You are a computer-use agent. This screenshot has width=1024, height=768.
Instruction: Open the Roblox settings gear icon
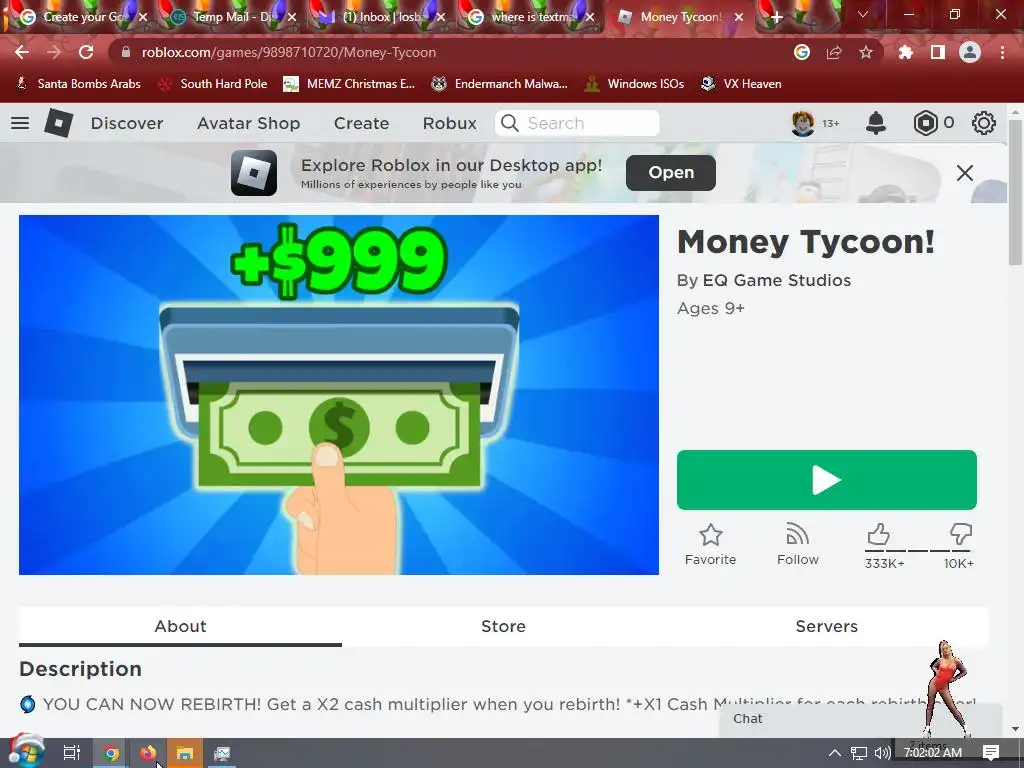coord(984,123)
